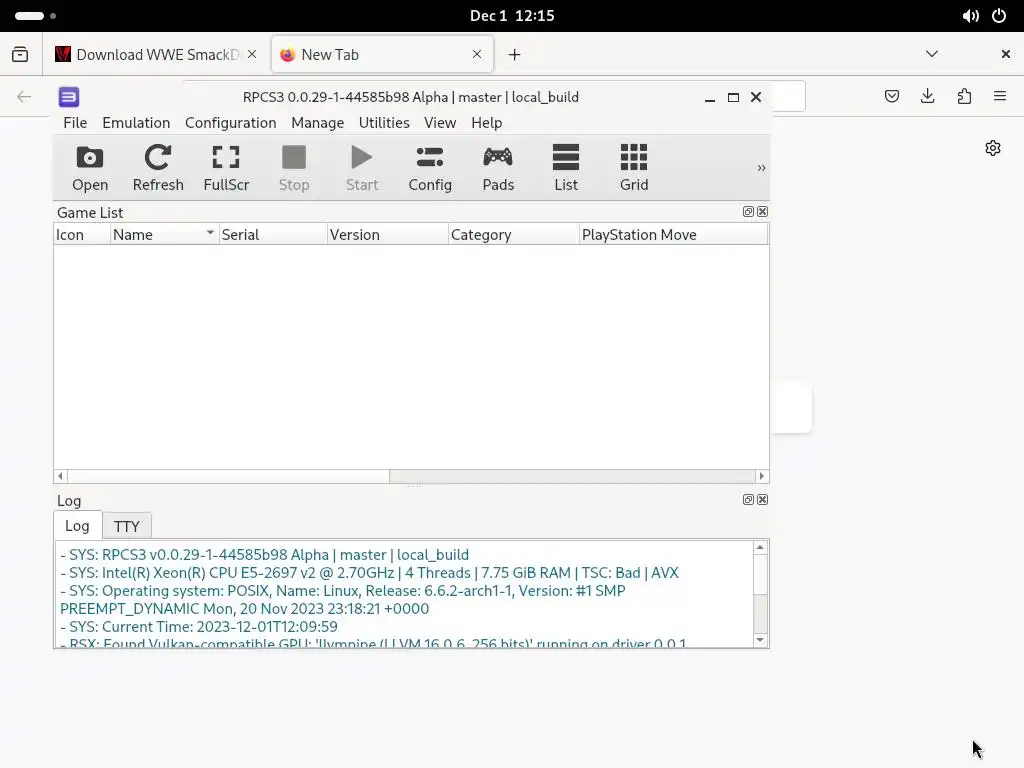Select the Log tab
The width and height of the screenshot is (1024, 768).
pos(77,526)
